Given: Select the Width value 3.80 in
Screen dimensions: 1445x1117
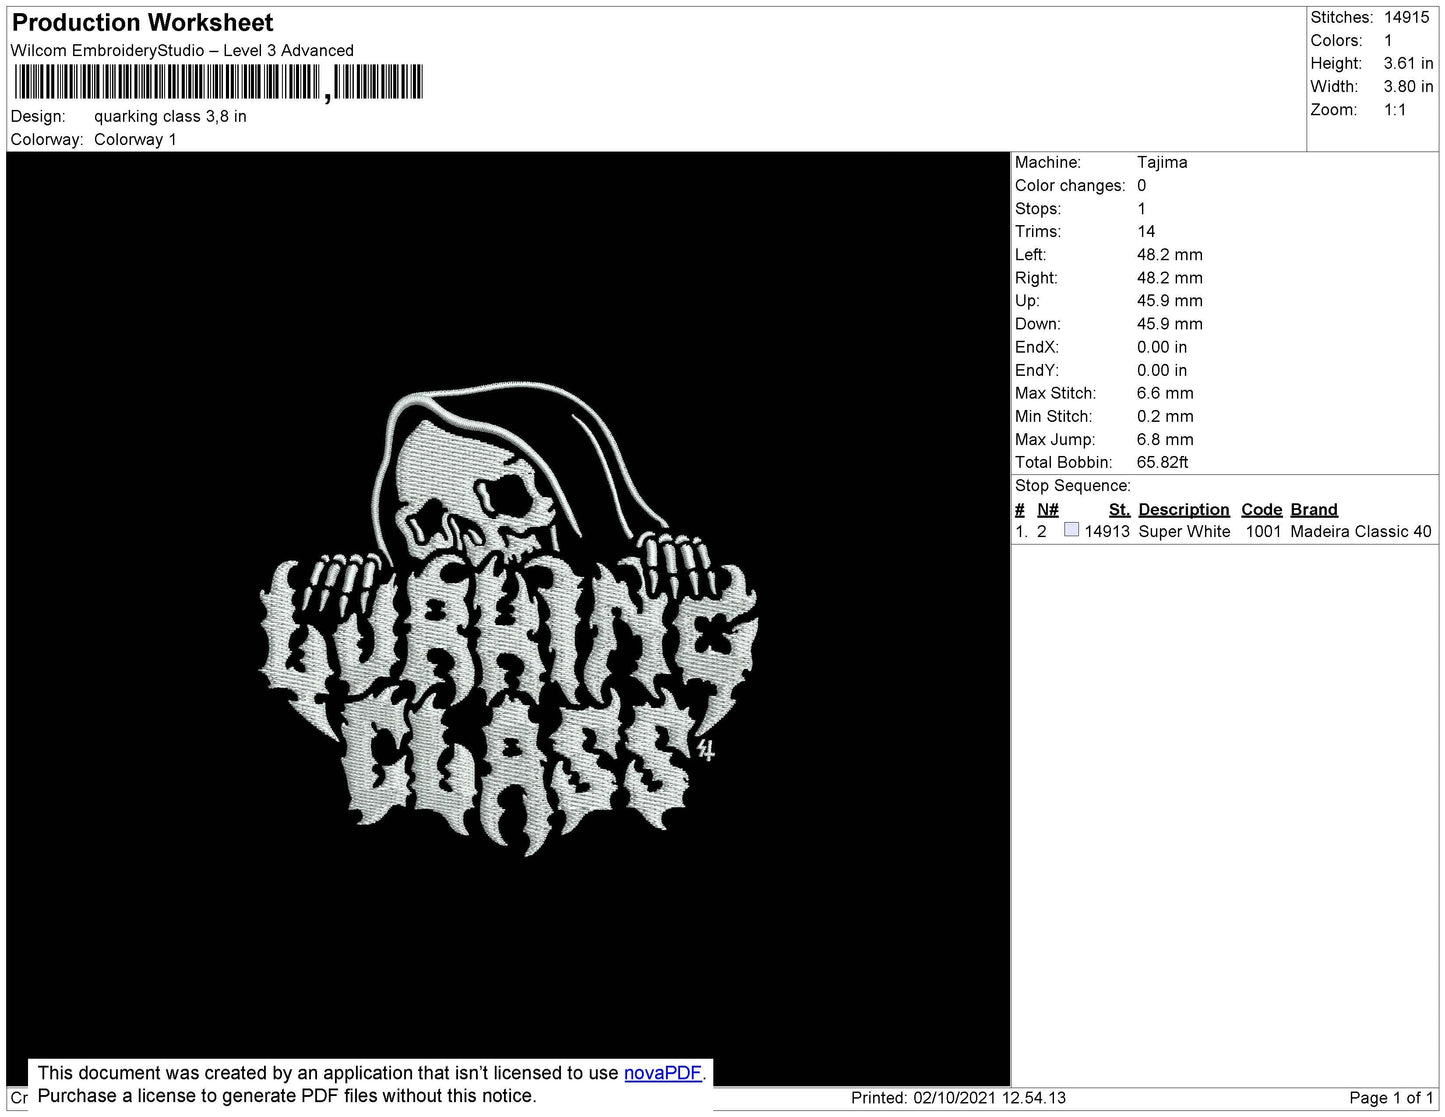Looking at the screenshot, I should tap(1408, 86).
